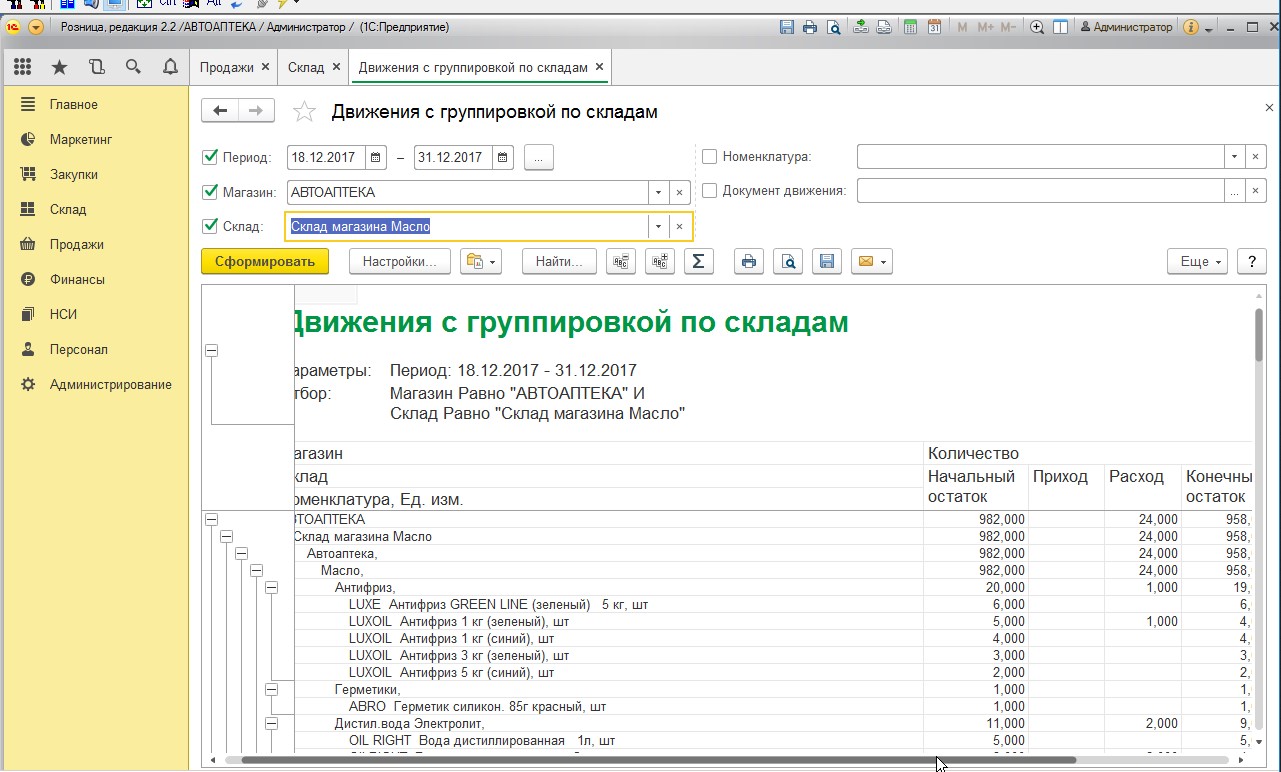Click the notifications bell icon
The width and height of the screenshot is (1281, 772).
point(169,67)
